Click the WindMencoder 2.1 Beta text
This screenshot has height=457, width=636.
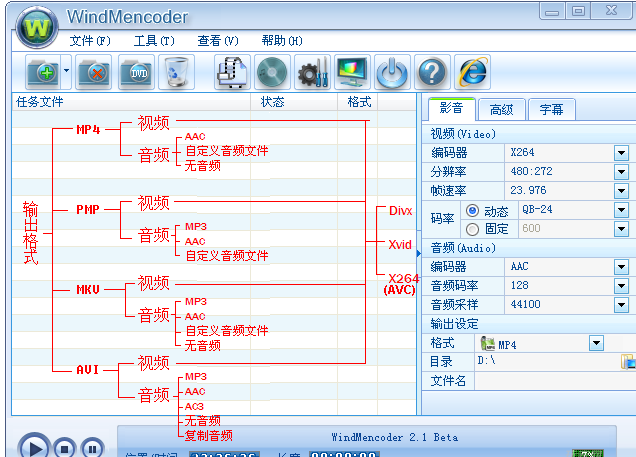(x=395, y=437)
